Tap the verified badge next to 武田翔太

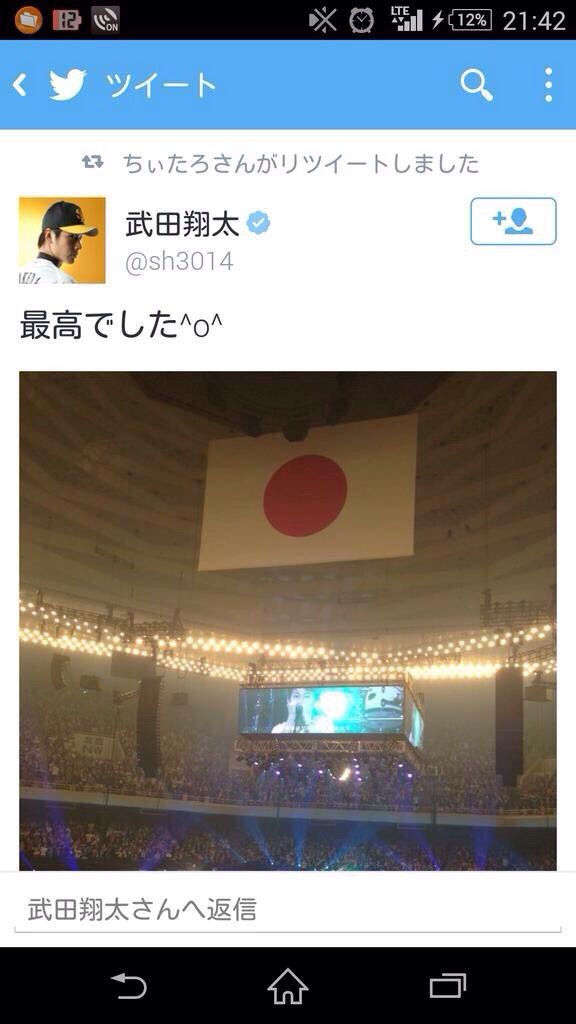tap(259, 223)
